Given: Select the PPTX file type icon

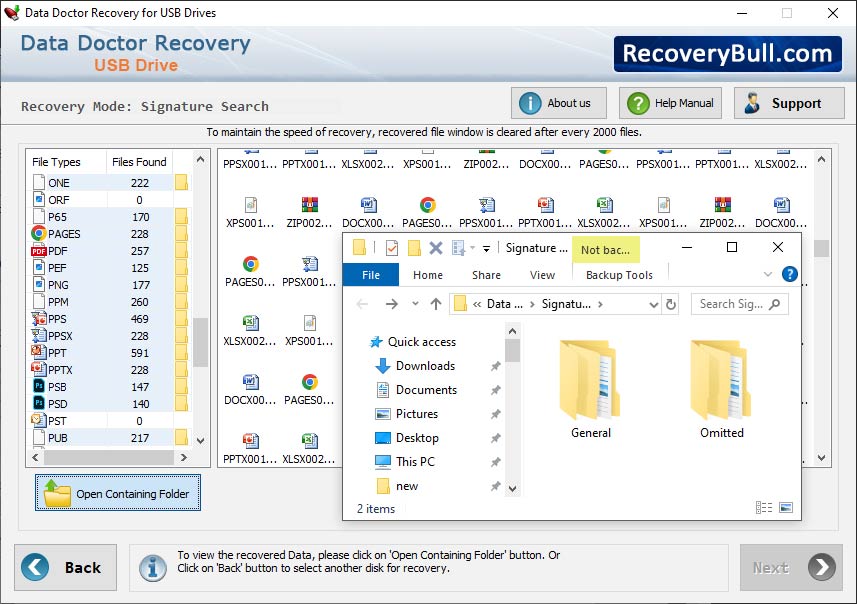Looking at the screenshot, I should pyautogui.click(x=39, y=370).
